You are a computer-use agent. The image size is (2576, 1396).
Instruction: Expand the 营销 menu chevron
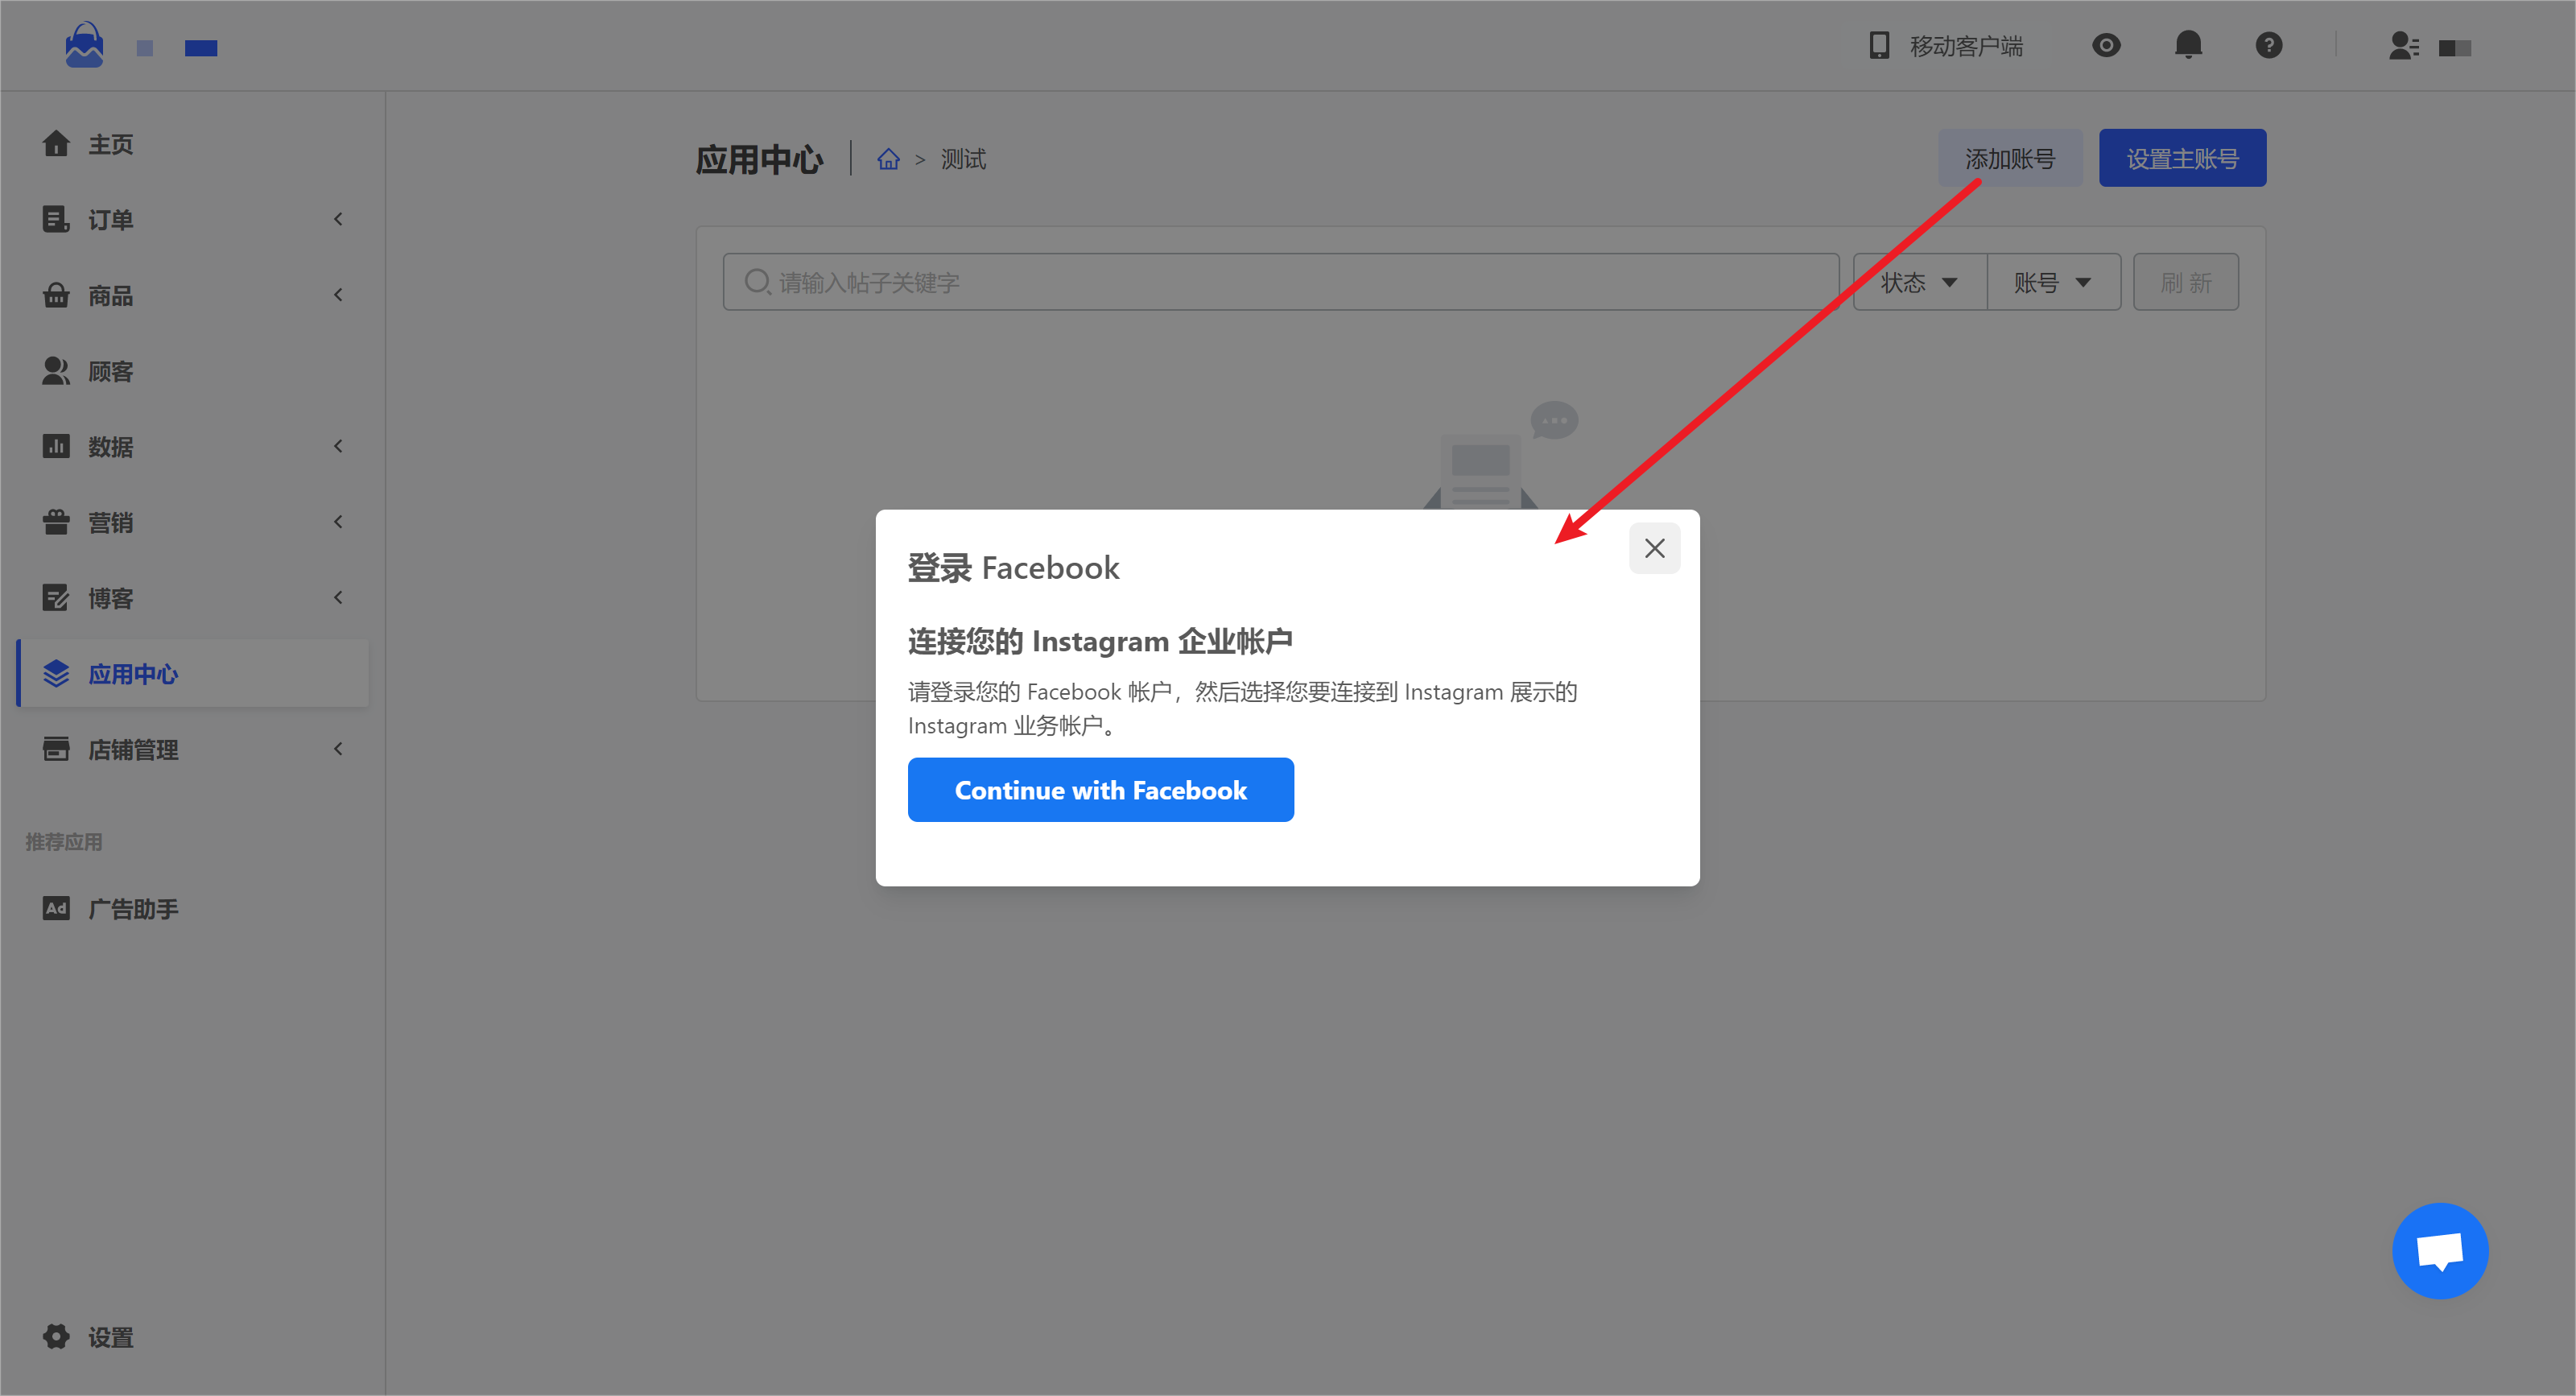point(338,522)
